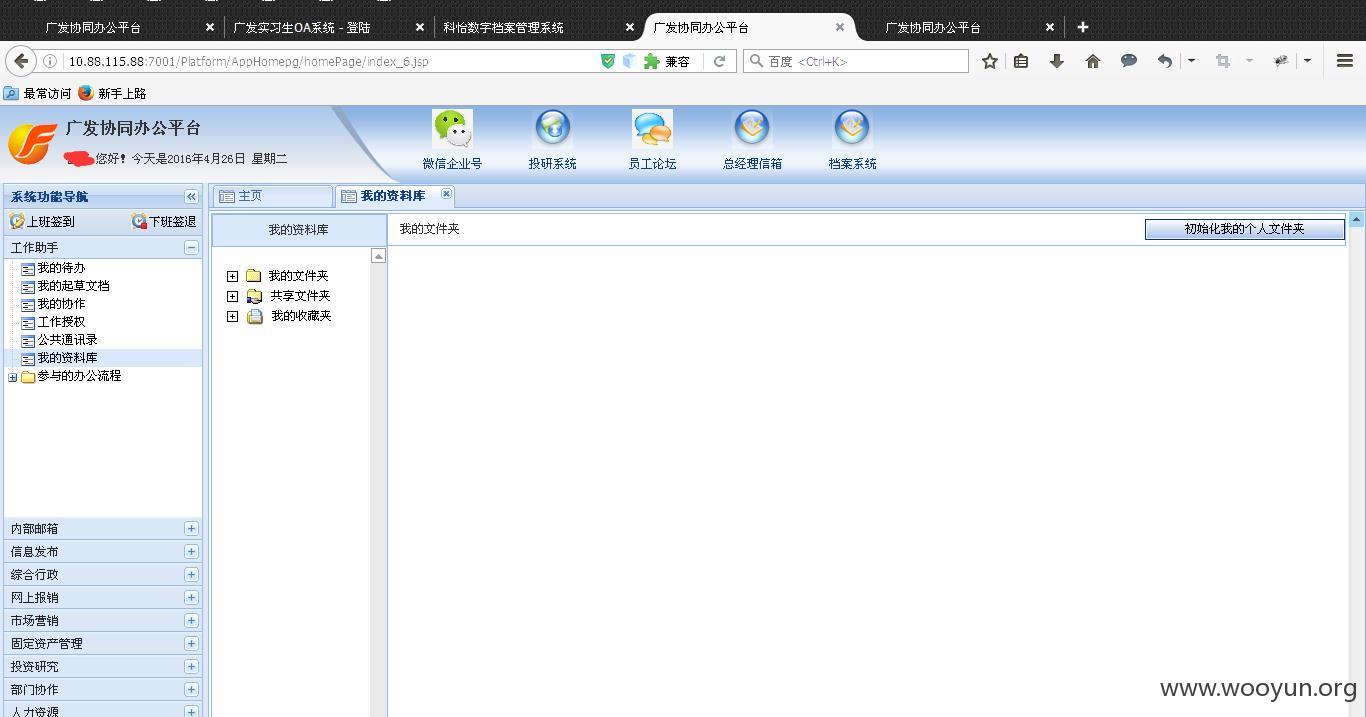Click the crop screenshot toolbar icon
Screen dimensions: 1366x717
[1222, 61]
